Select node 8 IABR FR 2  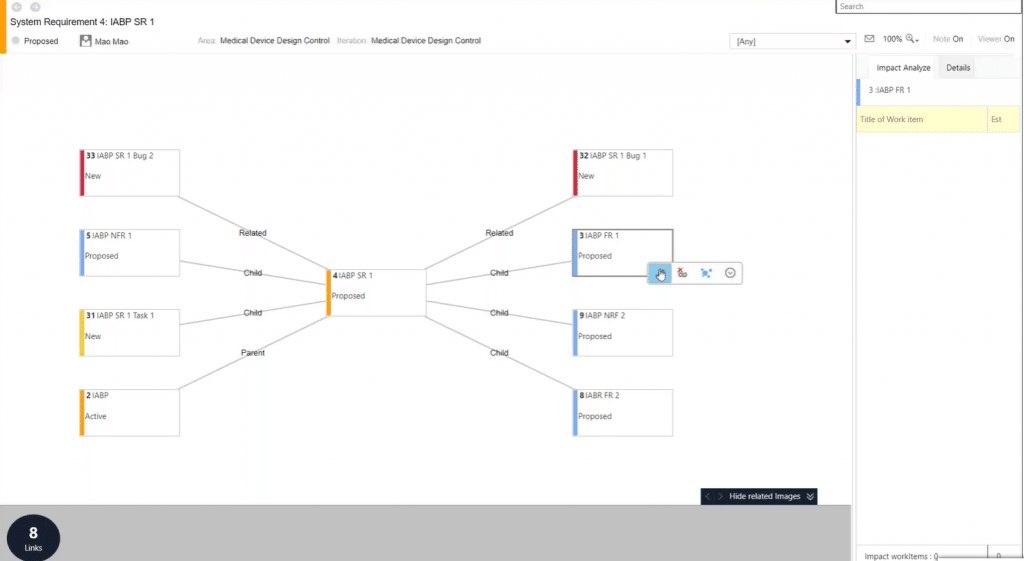[x=622, y=413]
